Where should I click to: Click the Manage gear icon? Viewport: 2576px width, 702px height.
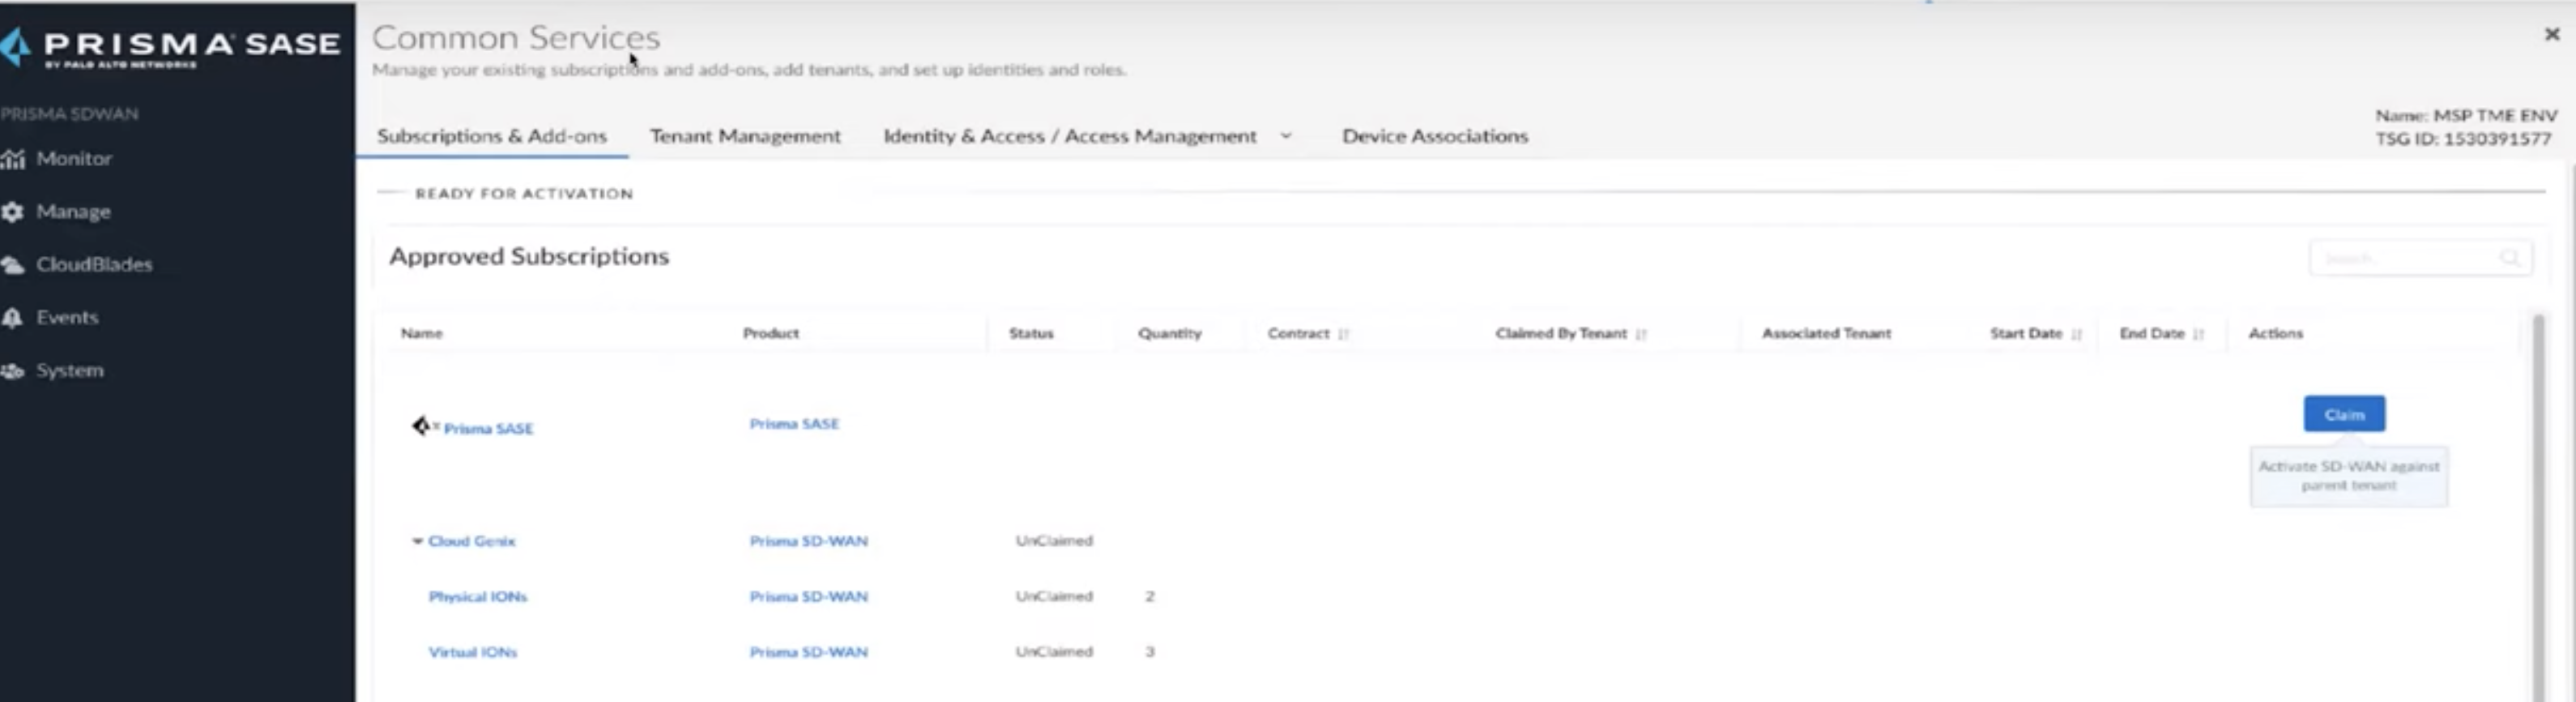tap(12, 212)
